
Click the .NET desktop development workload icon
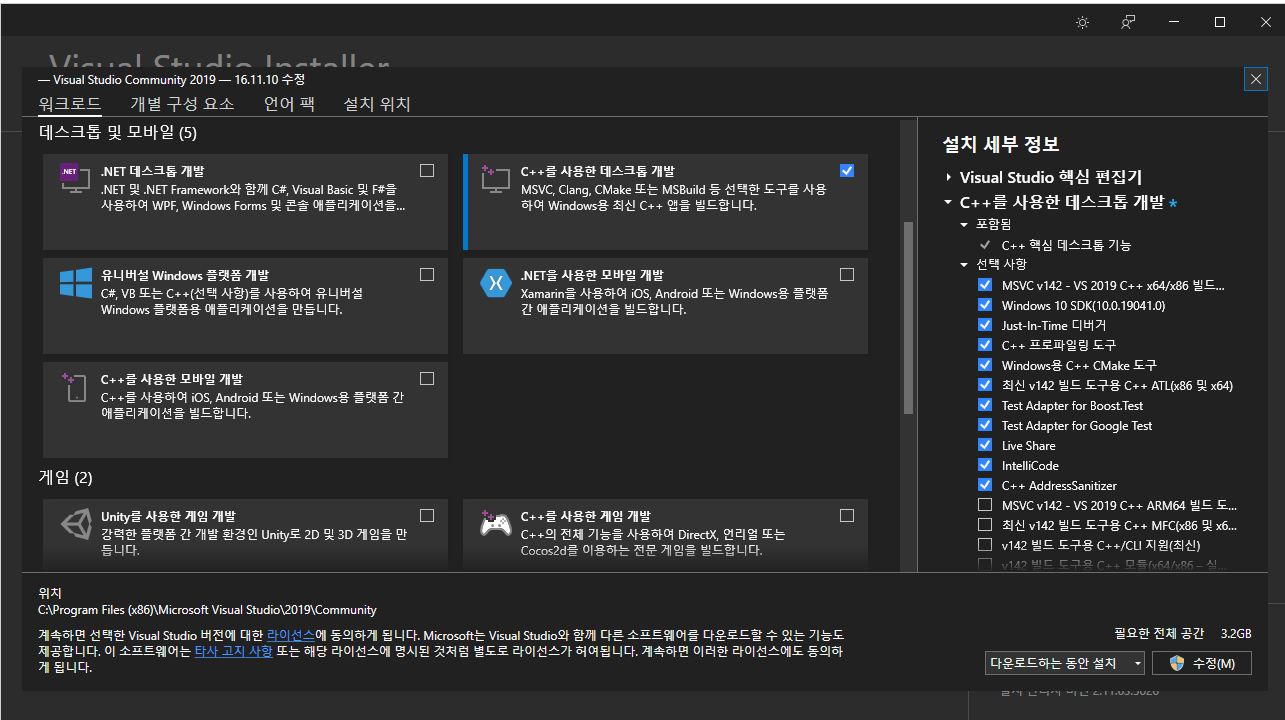coord(76,179)
